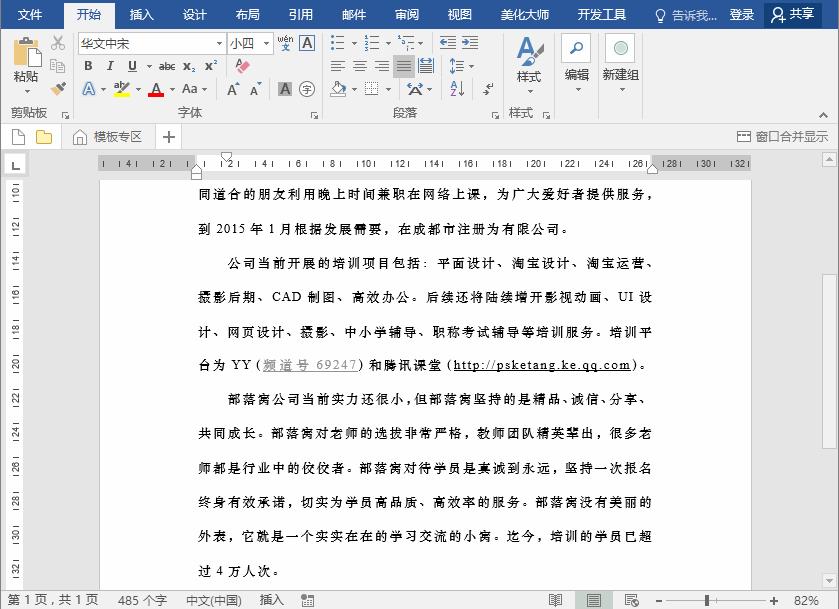
Task: Apply strikethrough to text
Action: 167,66
